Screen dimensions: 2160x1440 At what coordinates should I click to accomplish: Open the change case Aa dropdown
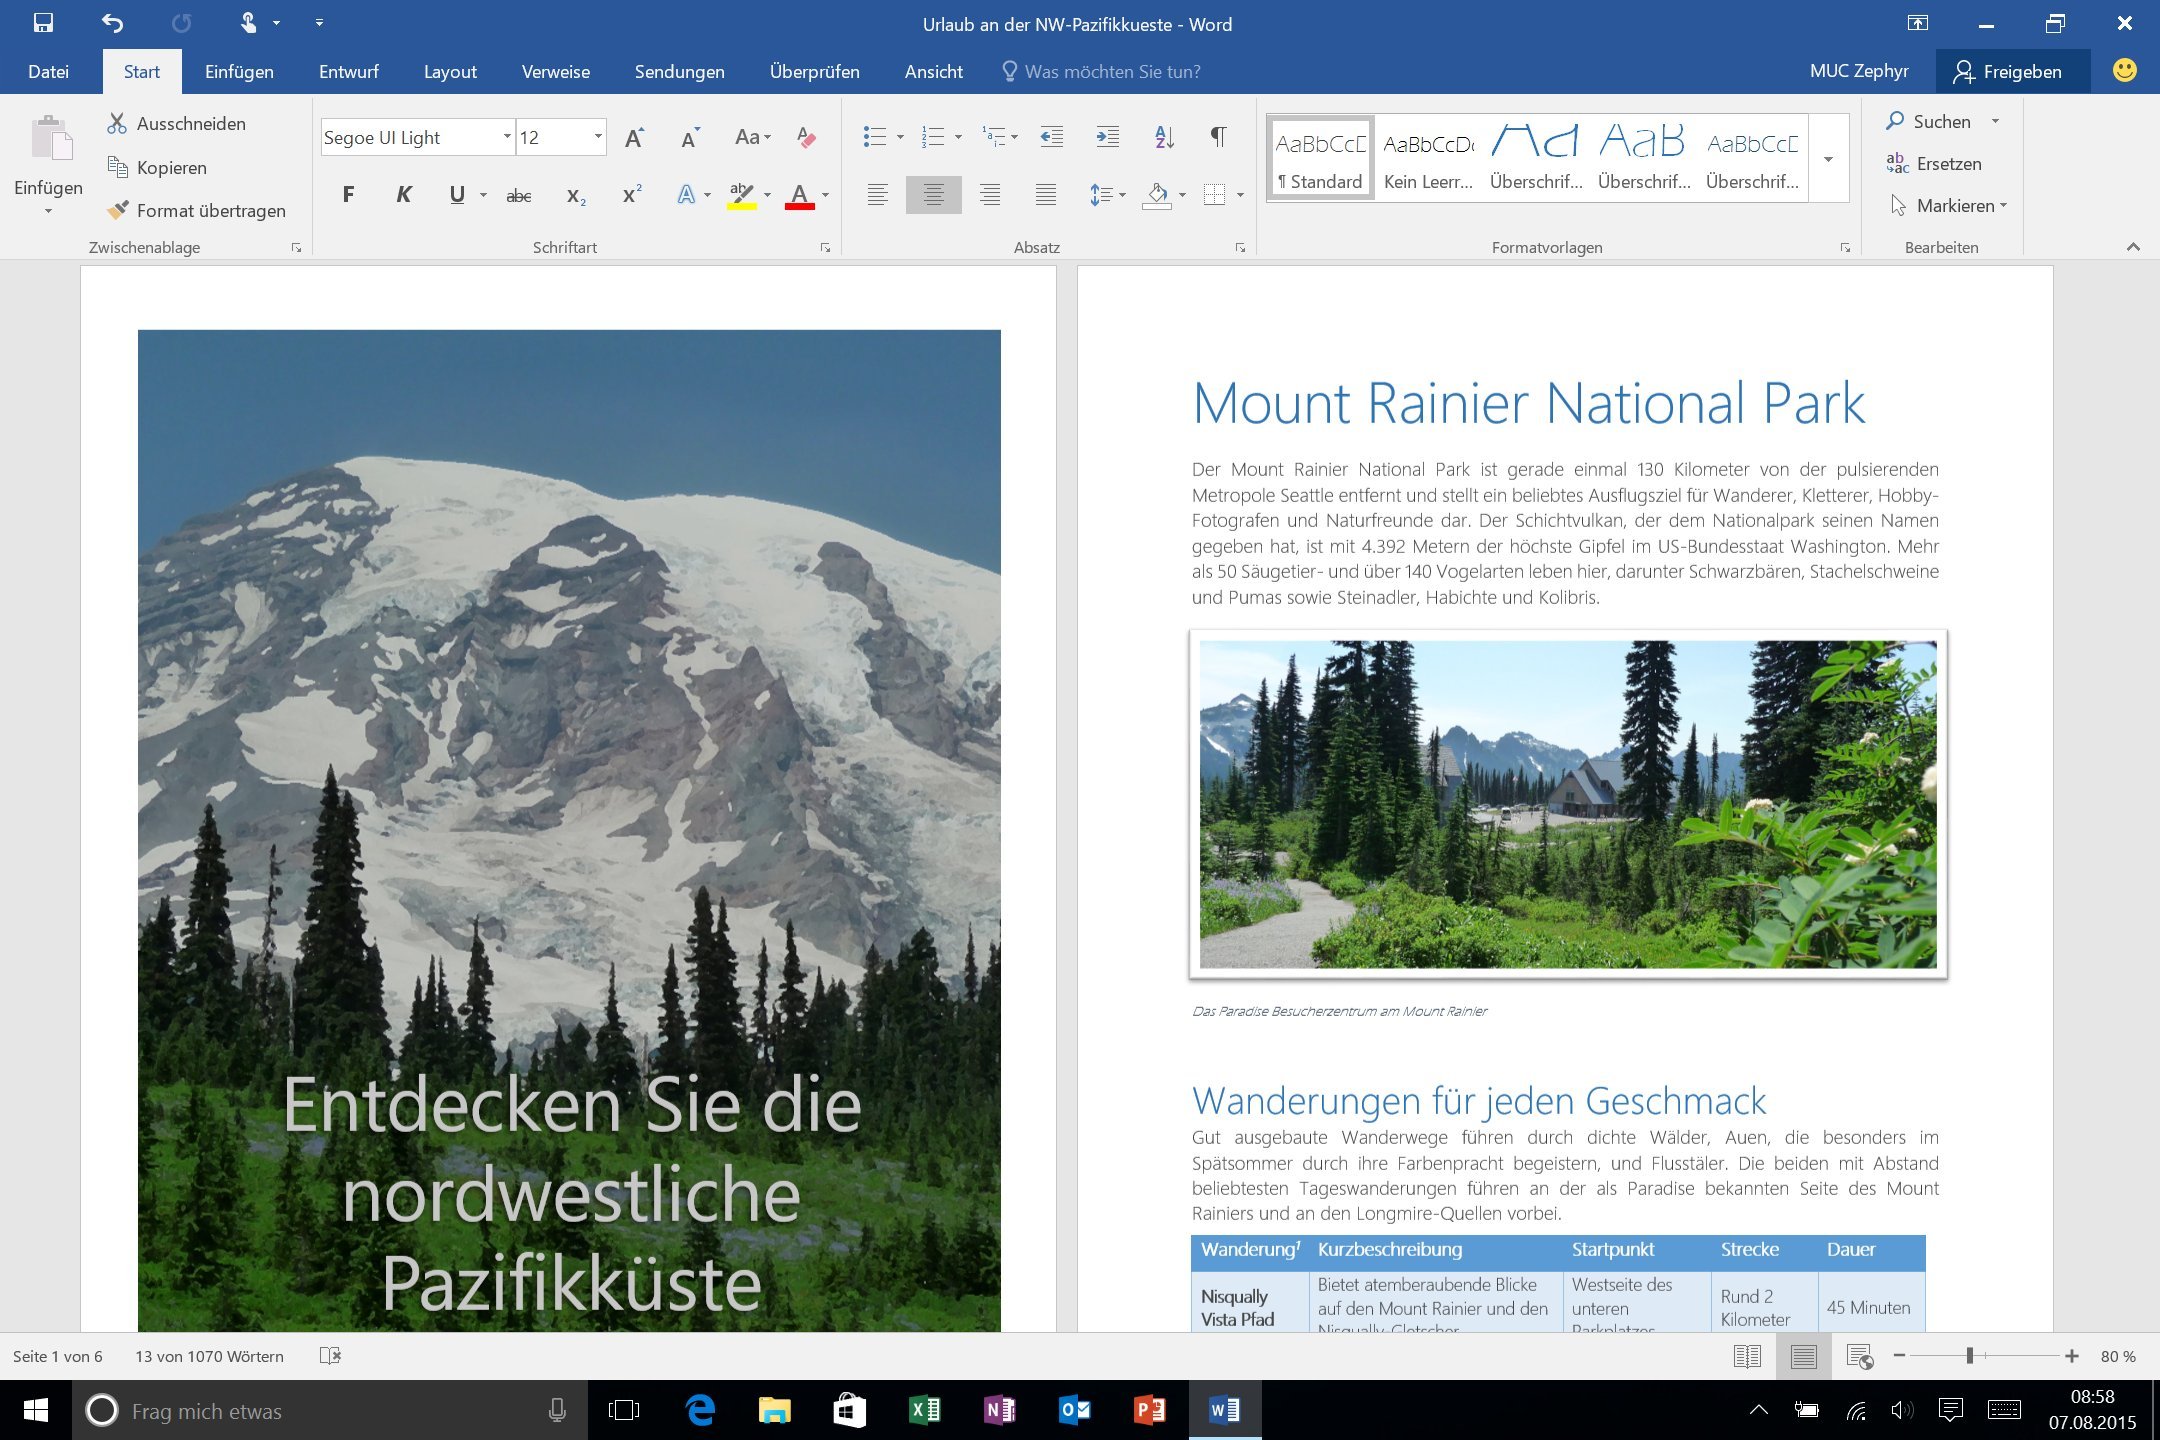752,138
